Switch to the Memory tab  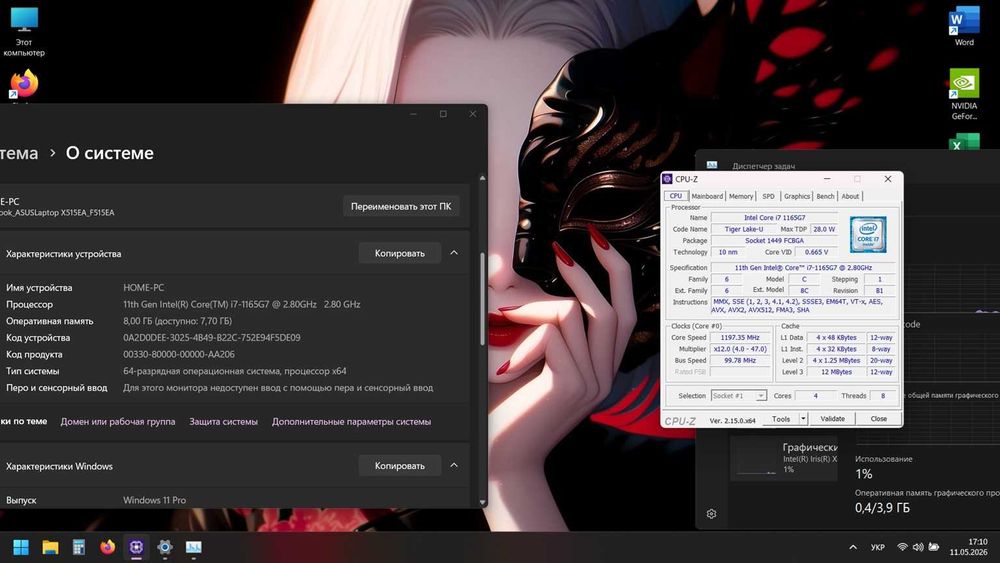point(740,196)
